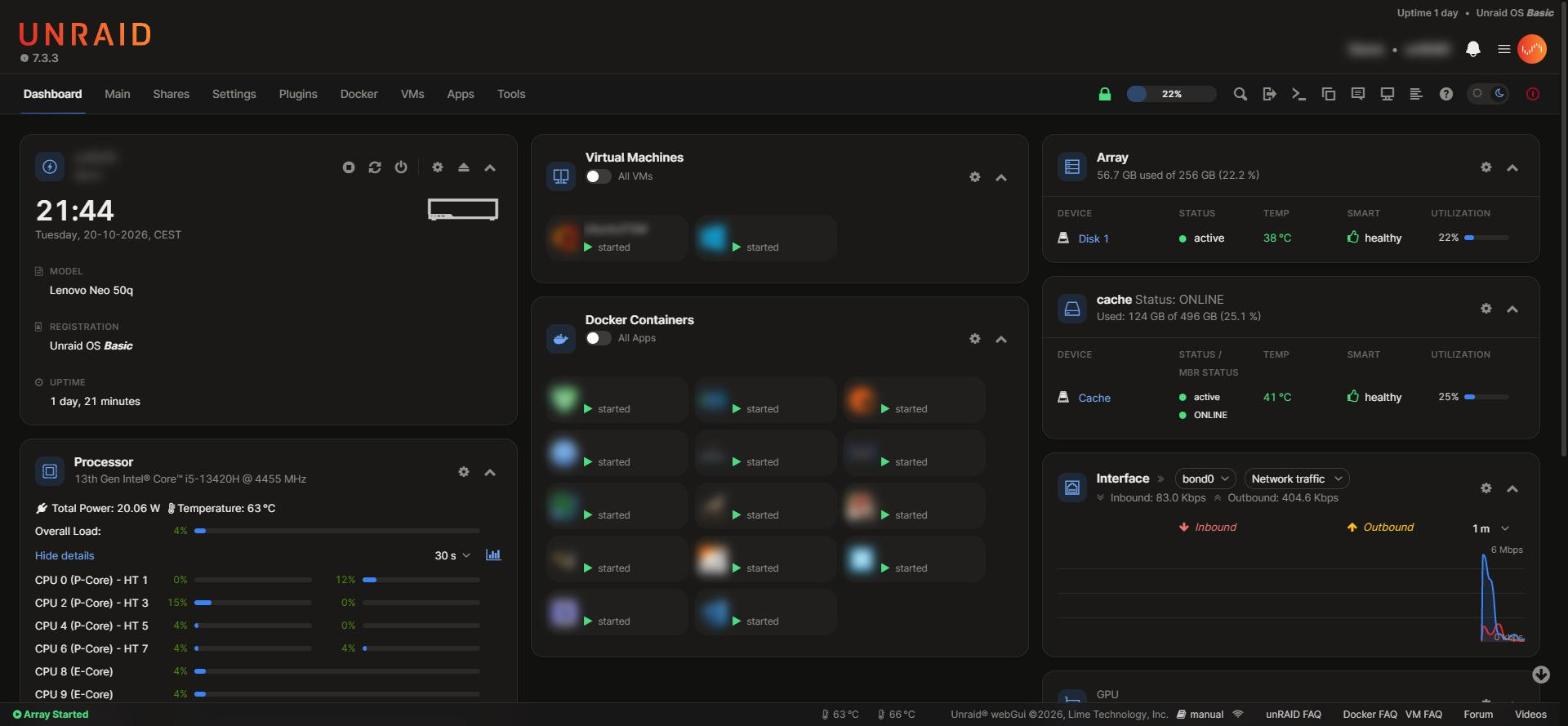
Task: Click the 22% array usage bar in toolbar
Action: [x=1171, y=94]
